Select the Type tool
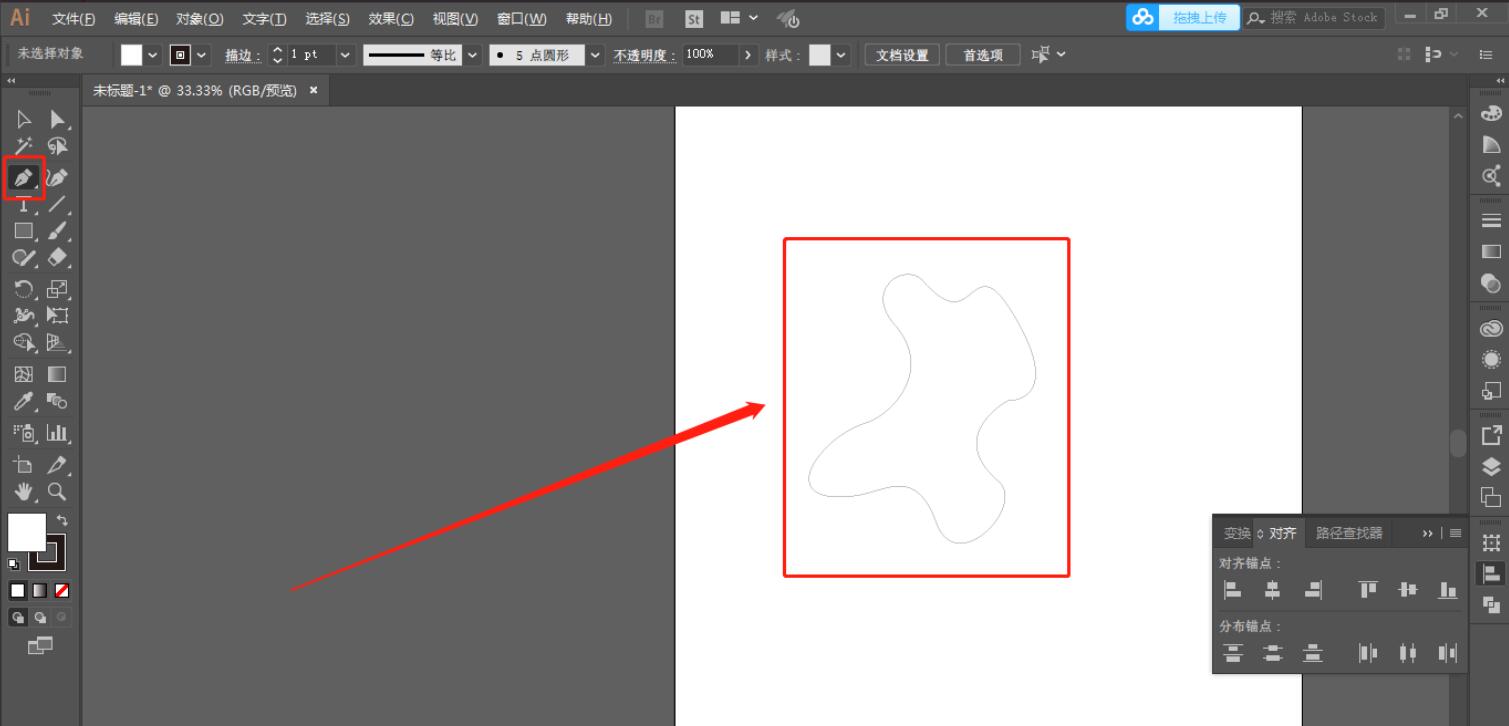This screenshot has height=726, width=1509. [x=24, y=205]
